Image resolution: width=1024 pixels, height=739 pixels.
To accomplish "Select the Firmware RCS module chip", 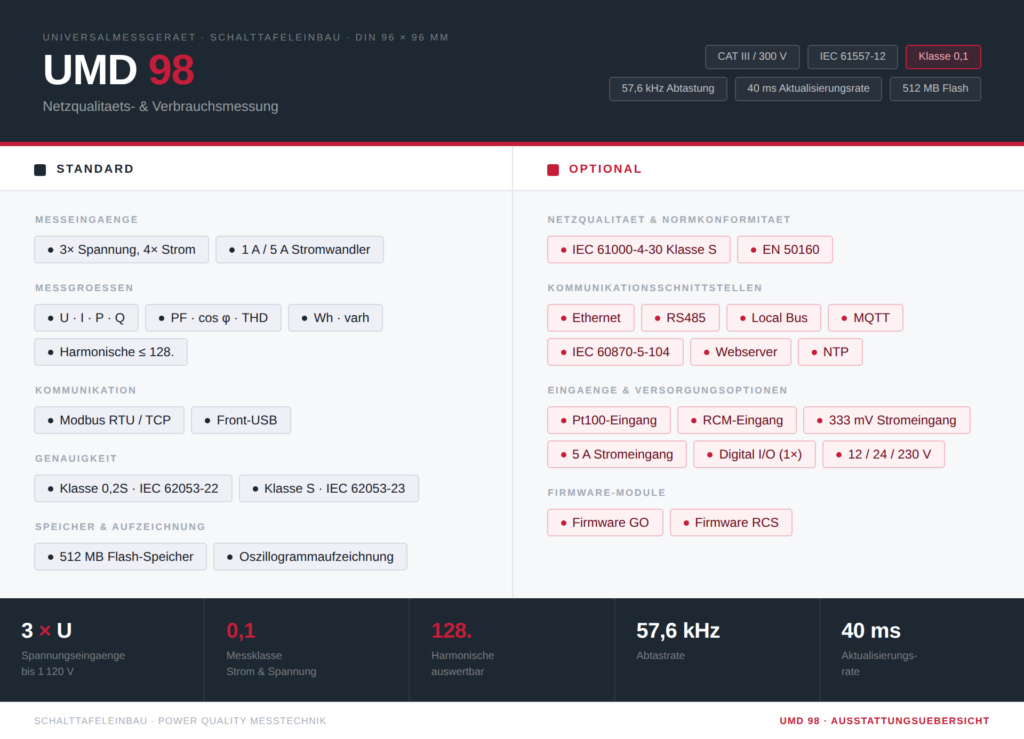I will coord(730,522).
